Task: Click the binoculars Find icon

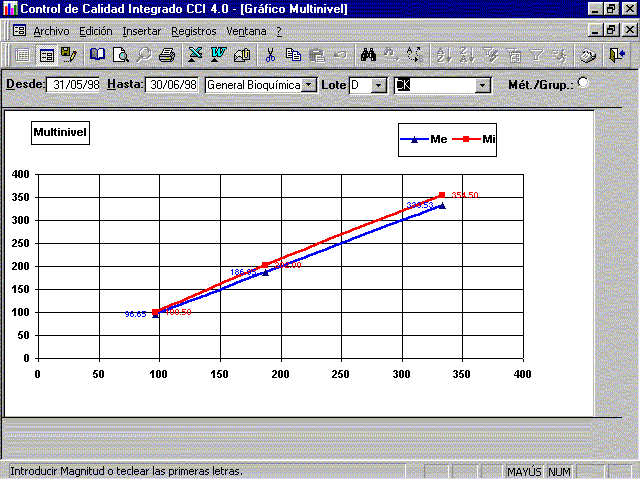Action: [x=368, y=55]
